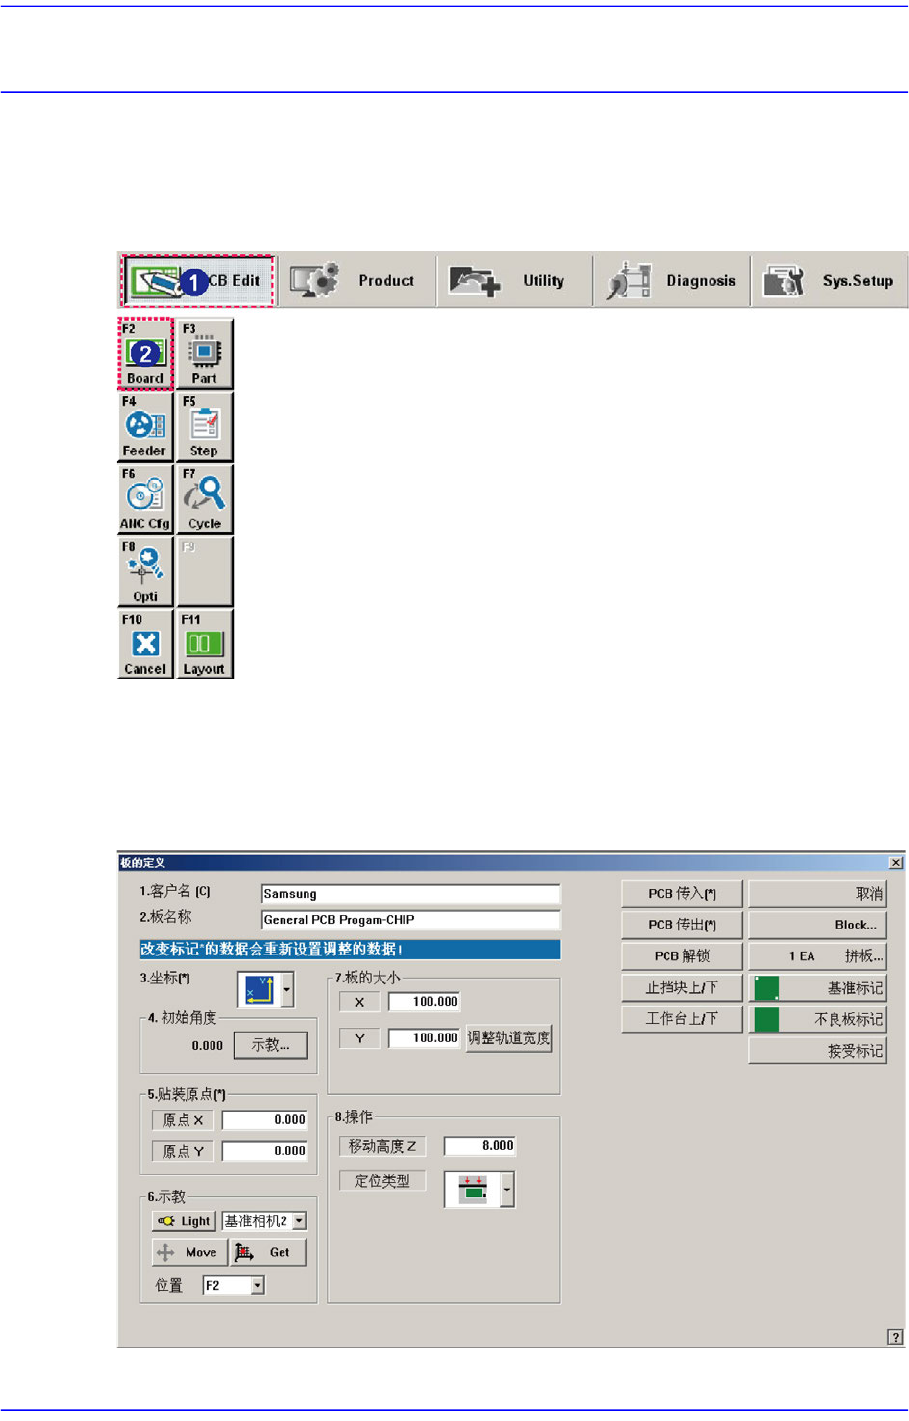Open the 基准相机2 camera dropdown
The height and width of the screenshot is (1421, 909).
click(299, 1221)
